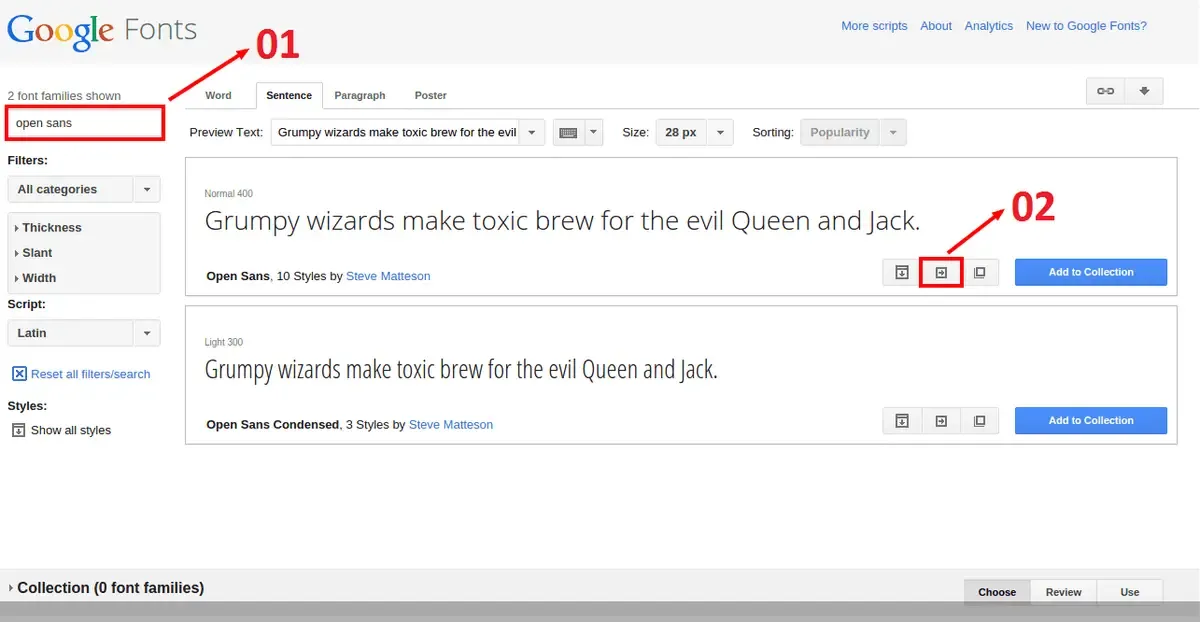1200x622 pixels.
Task: Click the font search field with 'open sans'
Action: [x=84, y=123]
